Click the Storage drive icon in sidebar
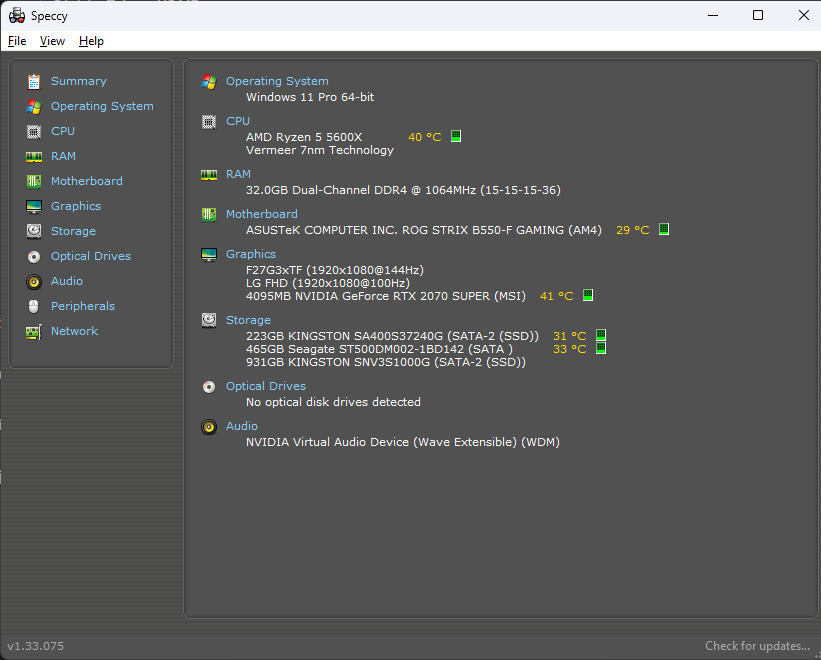 tap(34, 231)
